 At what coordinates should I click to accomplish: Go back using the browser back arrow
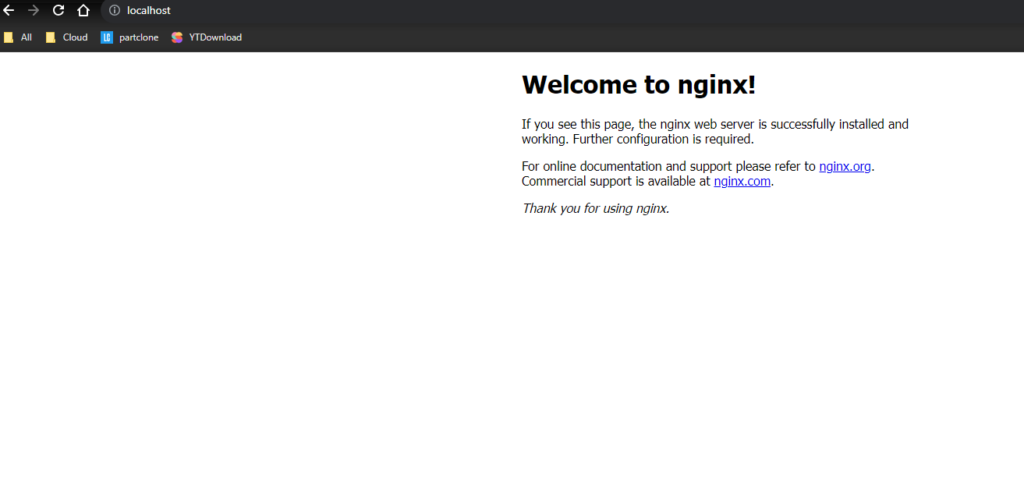(8, 10)
